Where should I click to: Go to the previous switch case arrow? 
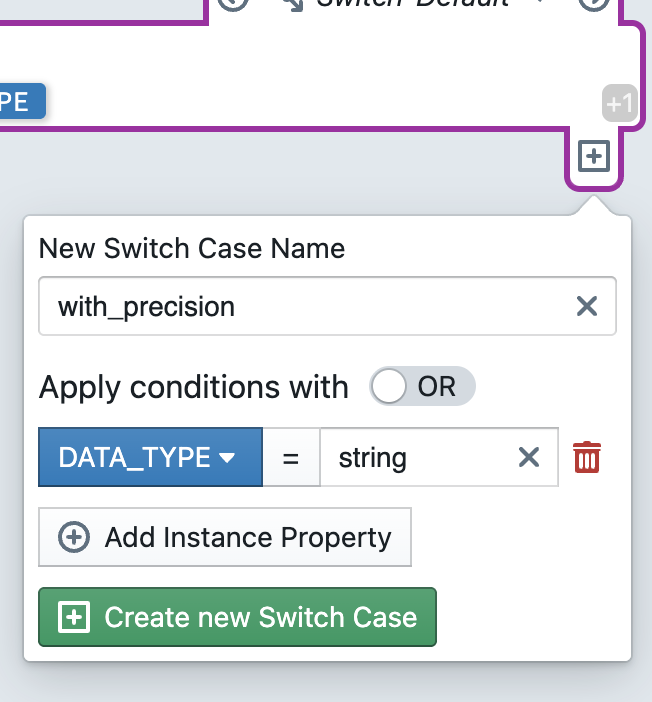(x=233, y=3)
